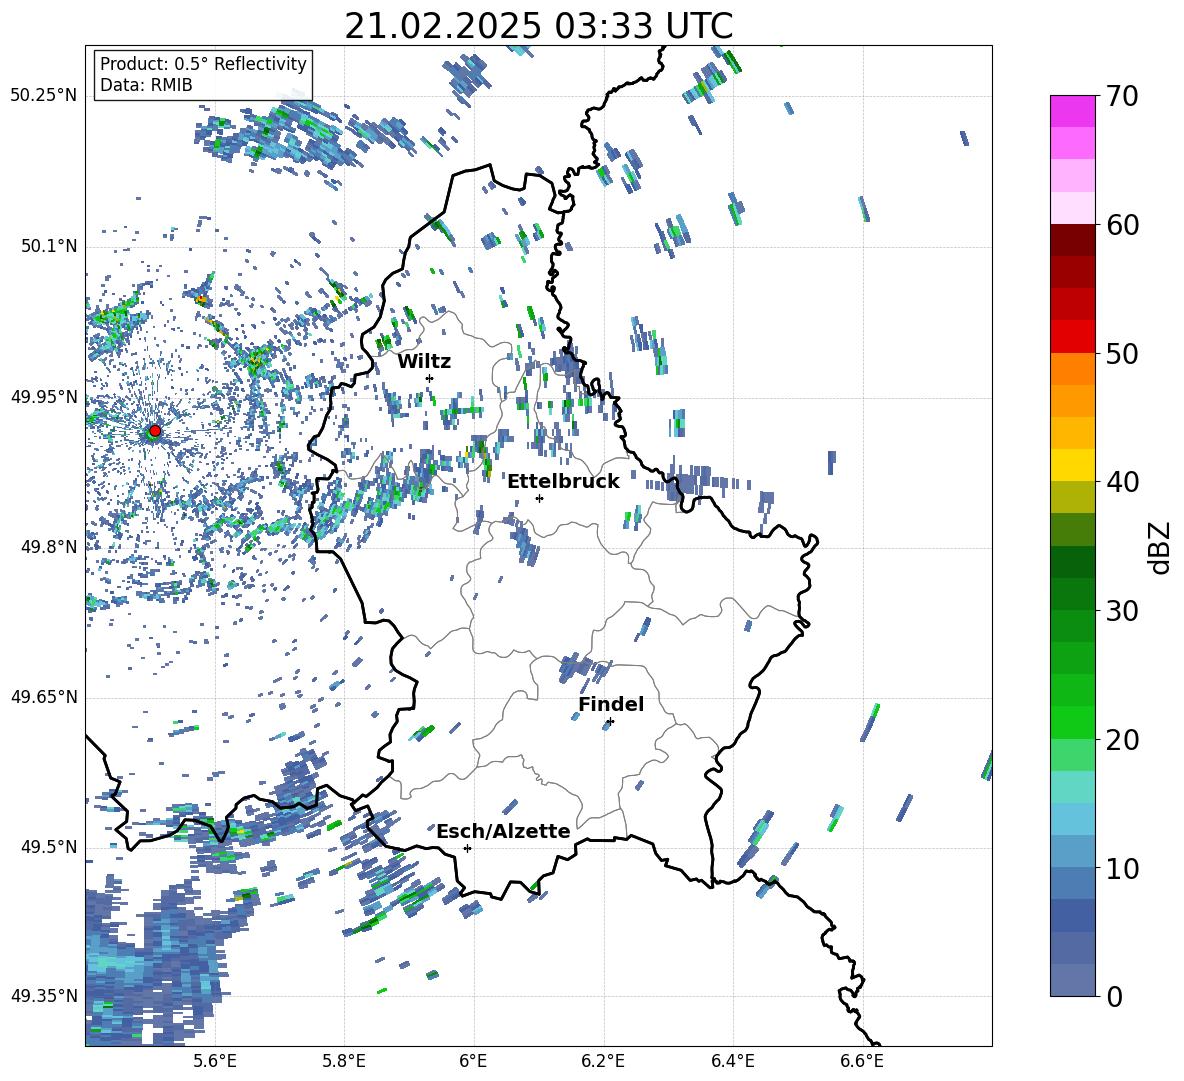This screenshot has width=1184, height=1081.
Task: Click the 10 colorbar tick label
Action: point(1122,868)
